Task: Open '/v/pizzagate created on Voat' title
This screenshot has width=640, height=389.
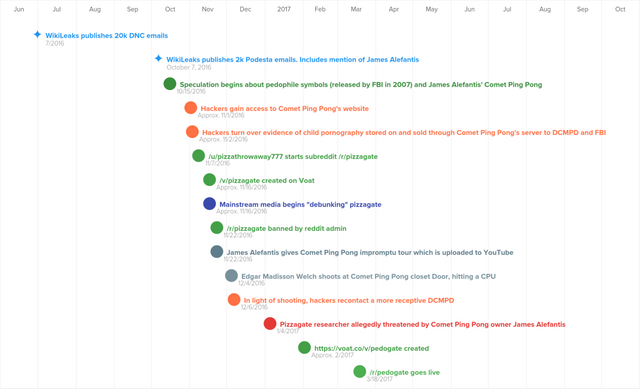Action: [x=267, y=180]
